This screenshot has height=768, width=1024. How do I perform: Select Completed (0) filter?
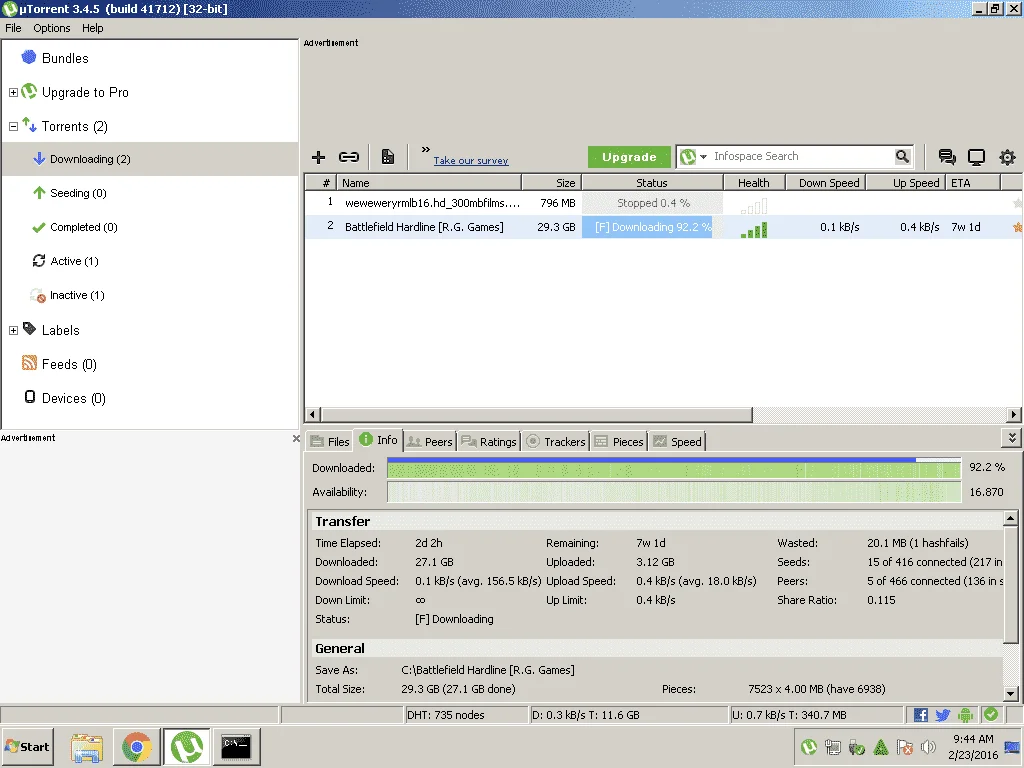coord(84,227)
